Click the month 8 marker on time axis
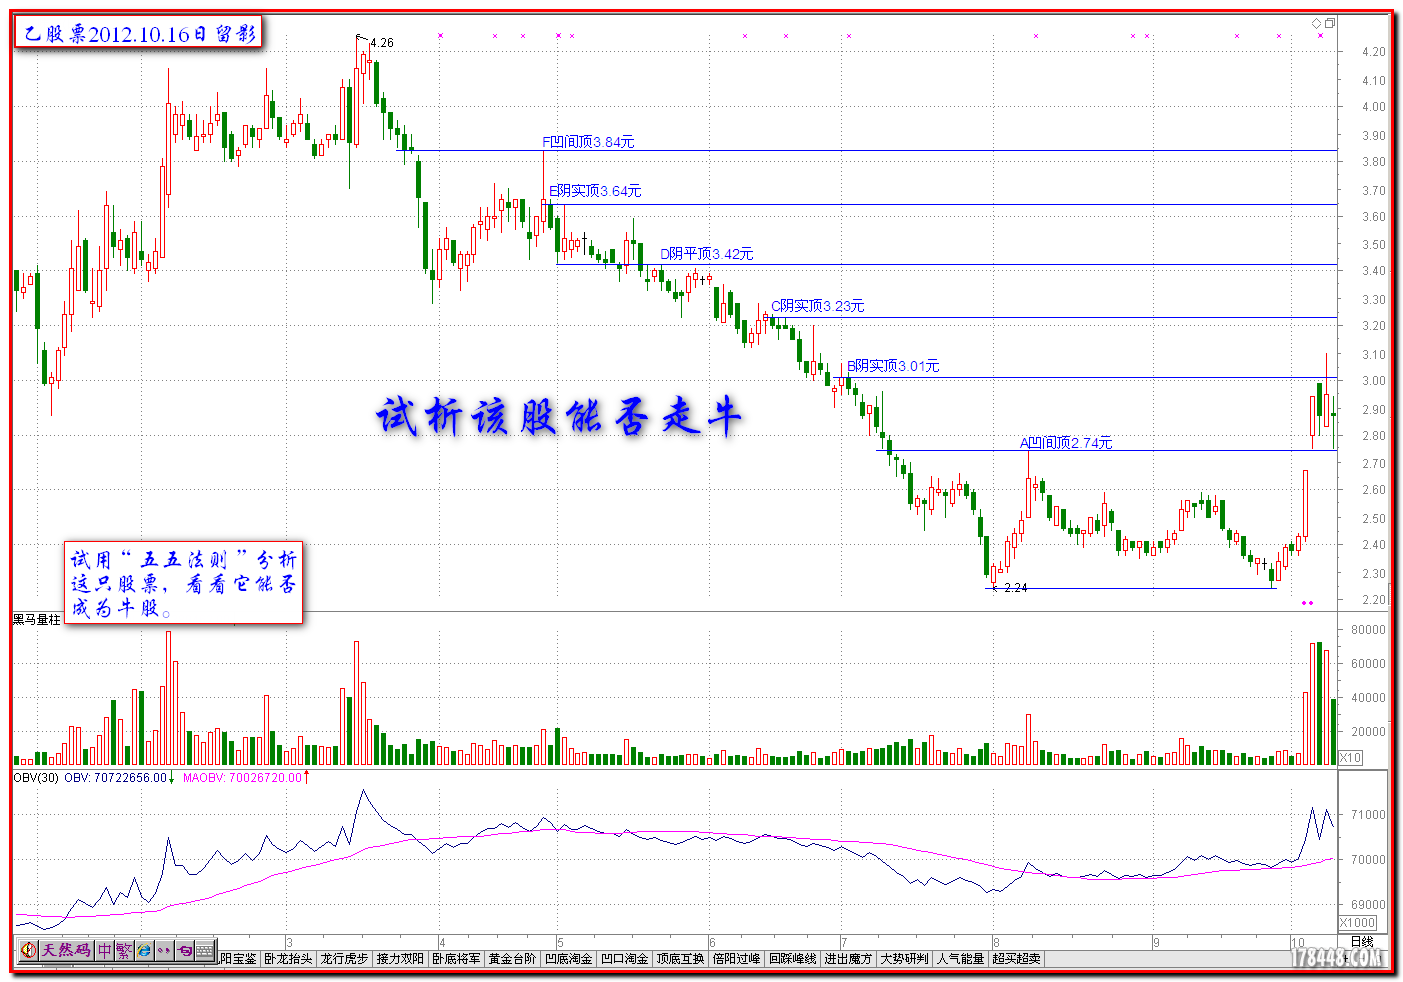 997,943
